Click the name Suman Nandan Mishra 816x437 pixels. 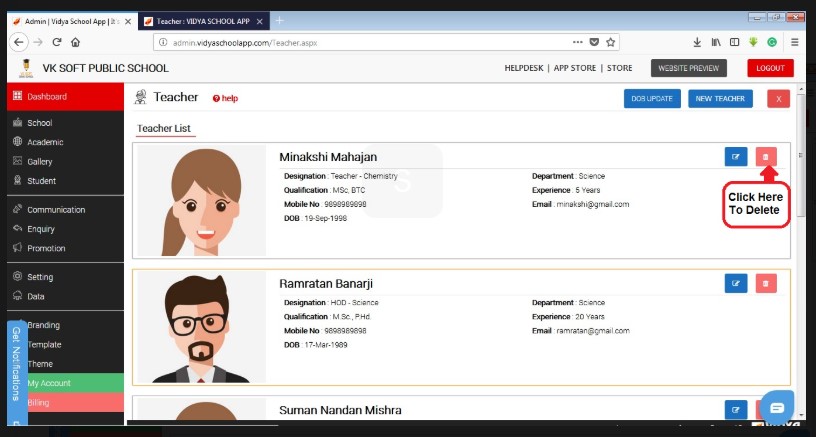(x=340, y=410)
